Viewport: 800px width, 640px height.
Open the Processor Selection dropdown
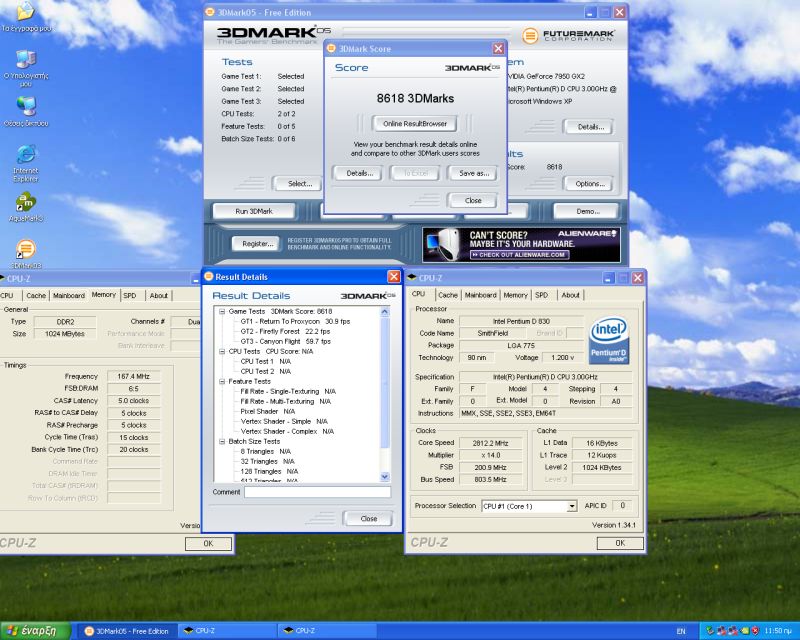(572, 506)
